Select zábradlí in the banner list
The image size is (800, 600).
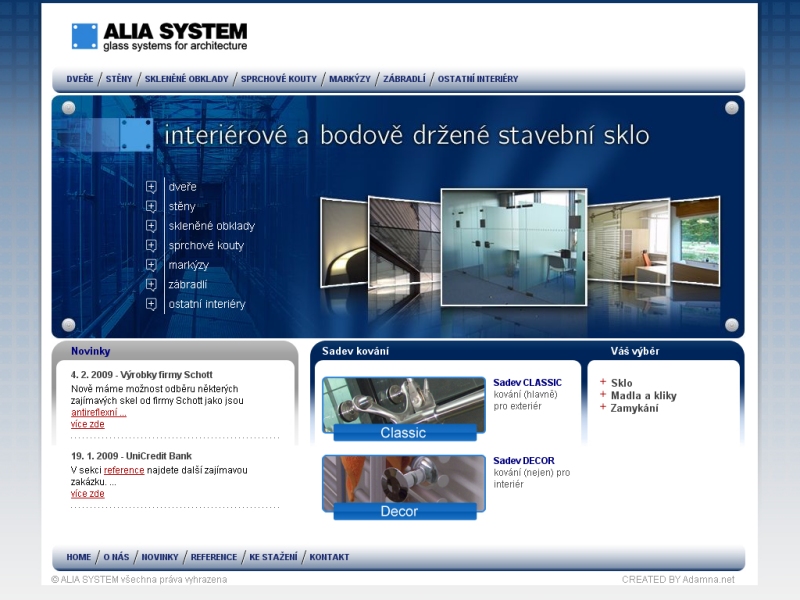(187, 284)
